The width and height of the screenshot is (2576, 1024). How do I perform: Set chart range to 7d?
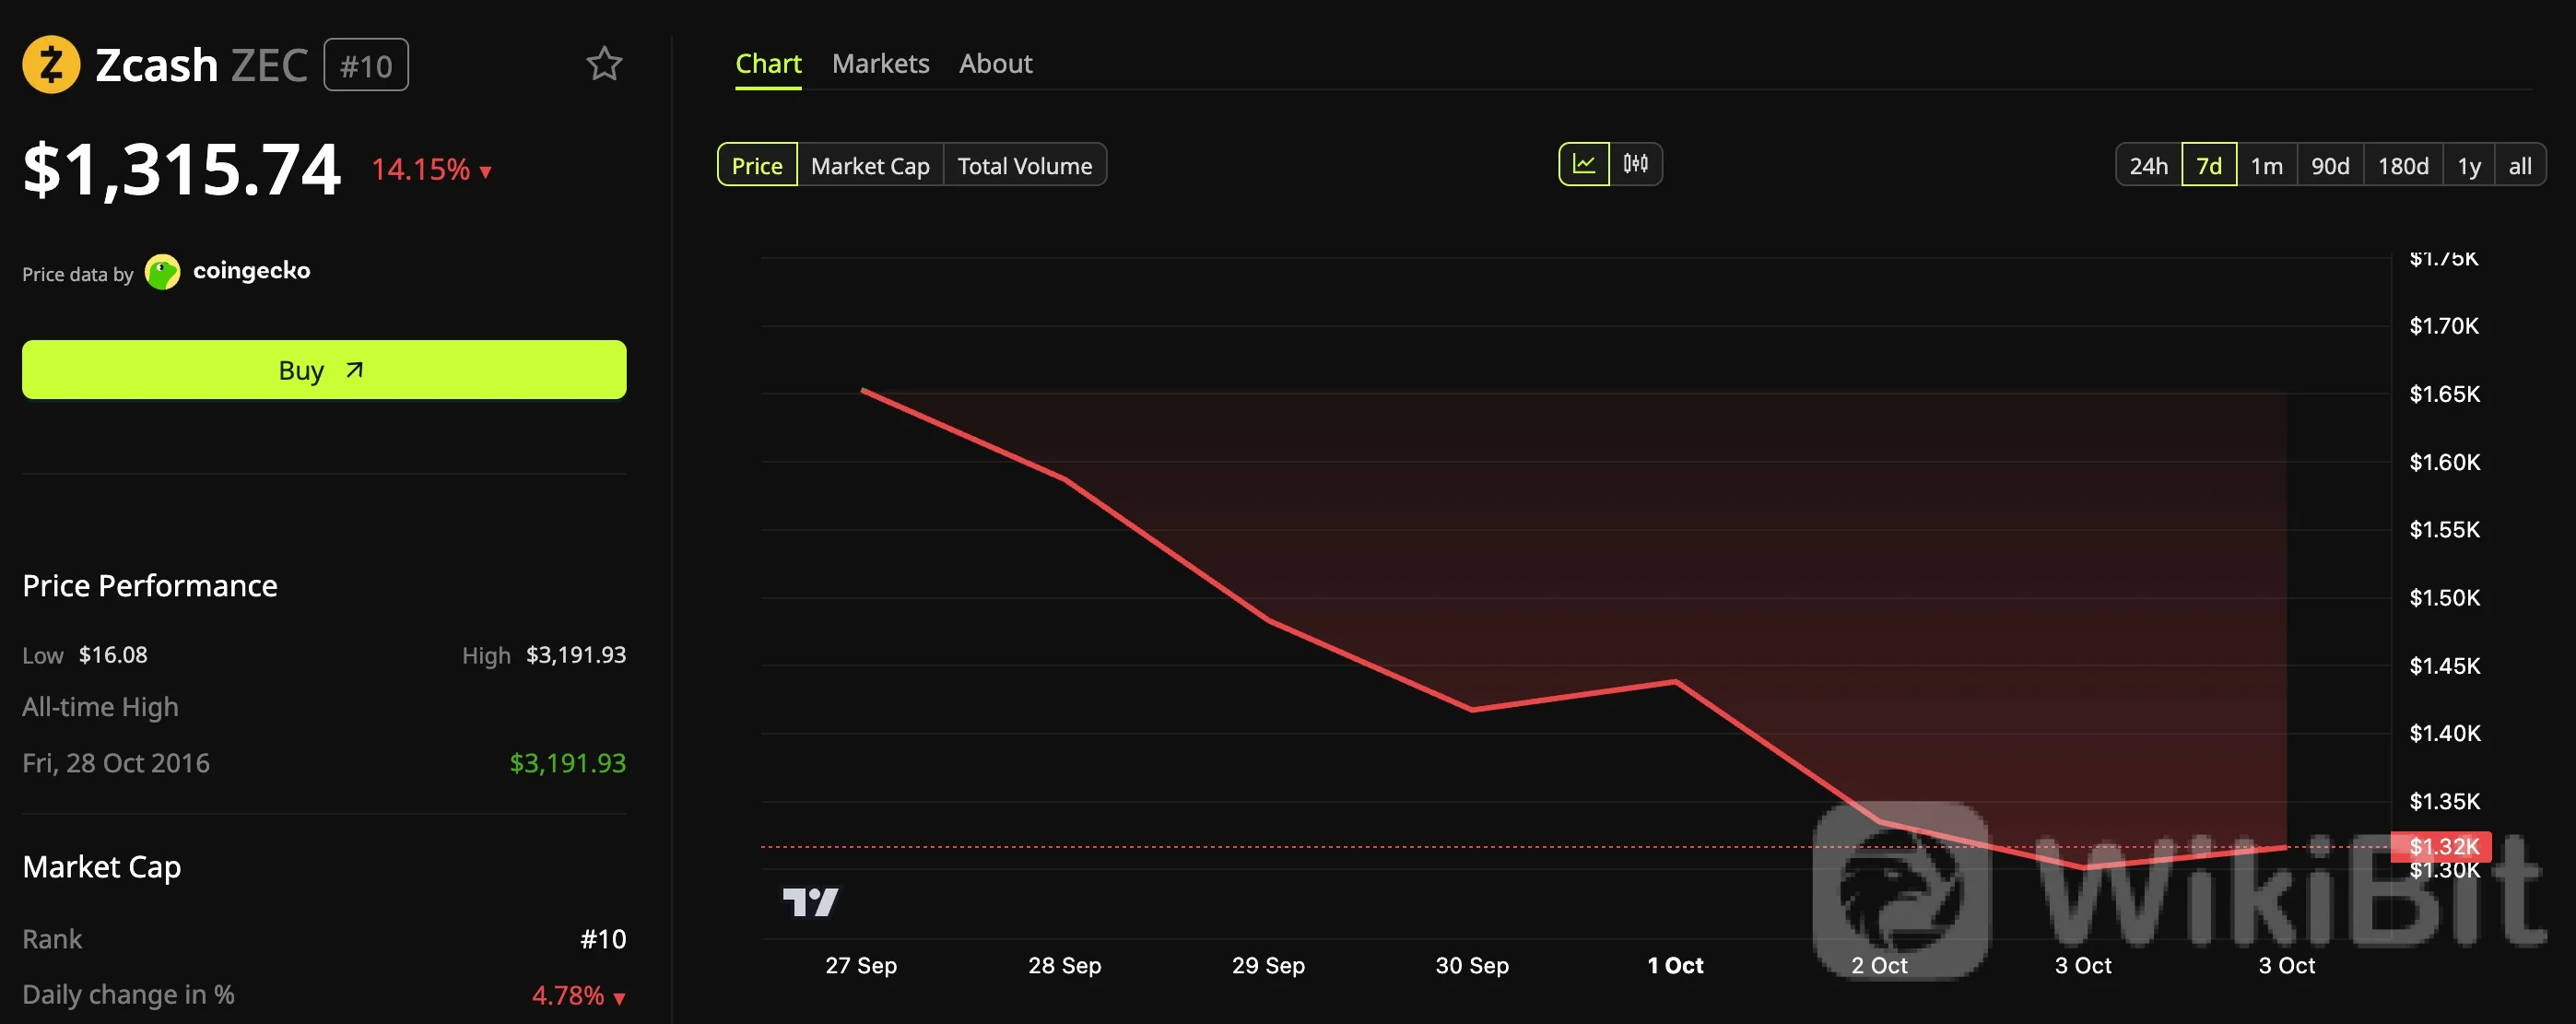[x=2209, y=165]
